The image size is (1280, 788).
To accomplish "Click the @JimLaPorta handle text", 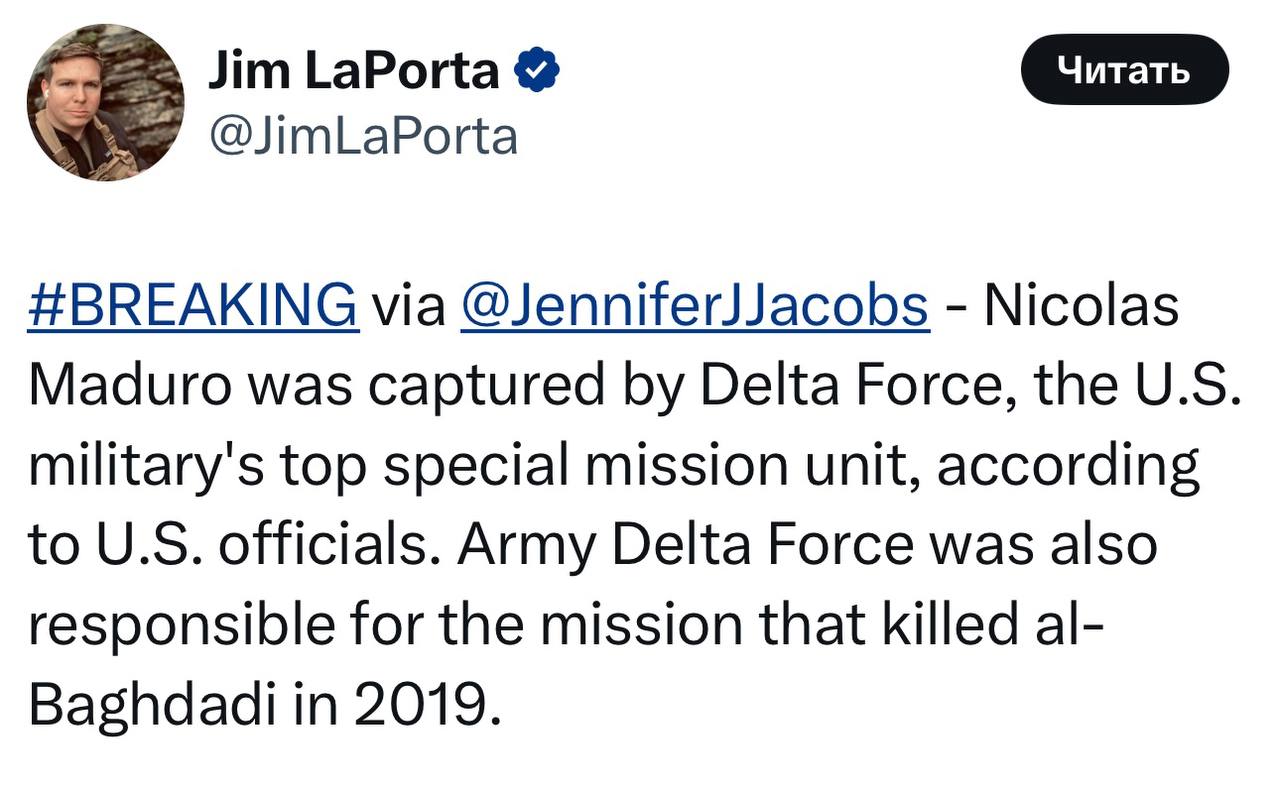I will (x=362, y=137).
